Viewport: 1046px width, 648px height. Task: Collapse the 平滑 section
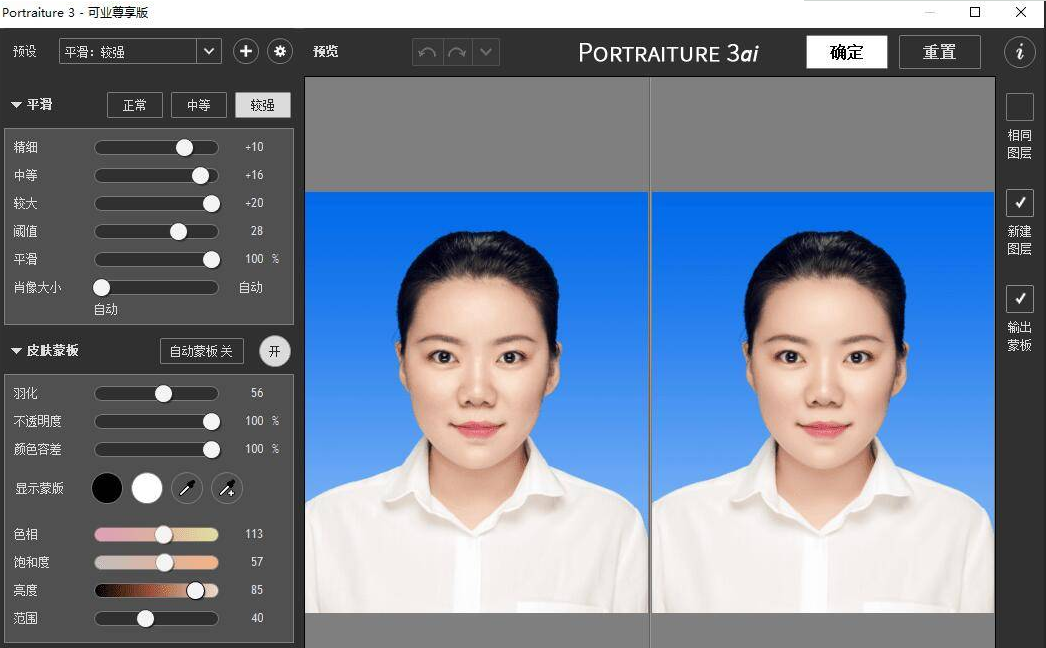pos(17,104)
